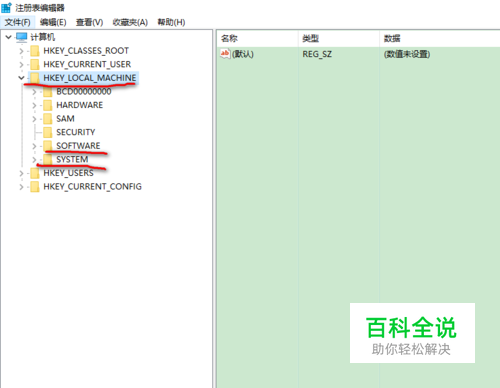Expand the HARDWARE arrow
Viewport: 500px width, 388px height.
click(x=34, y=105)
